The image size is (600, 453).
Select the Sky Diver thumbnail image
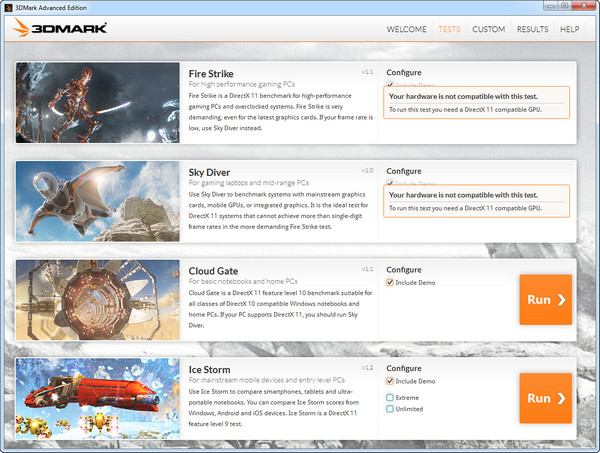point(98,201)
